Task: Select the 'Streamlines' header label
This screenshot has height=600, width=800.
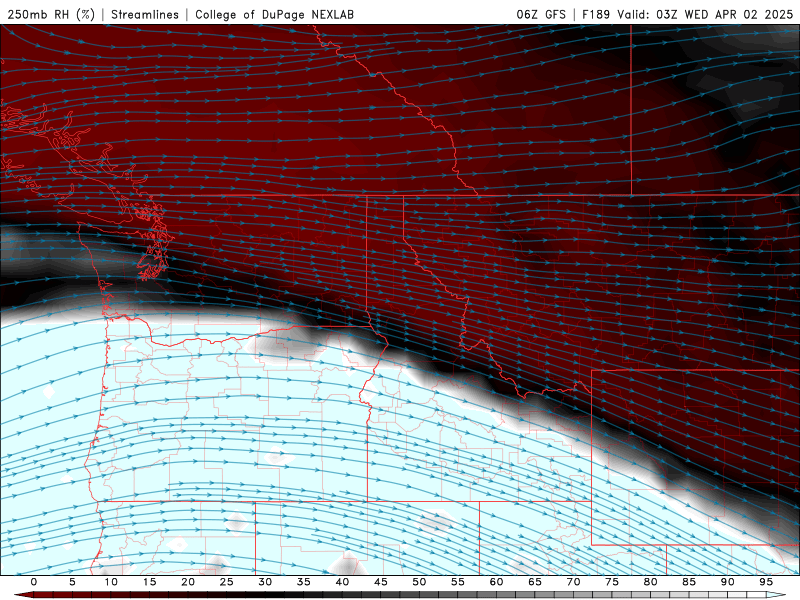Action: coord(145,14)
